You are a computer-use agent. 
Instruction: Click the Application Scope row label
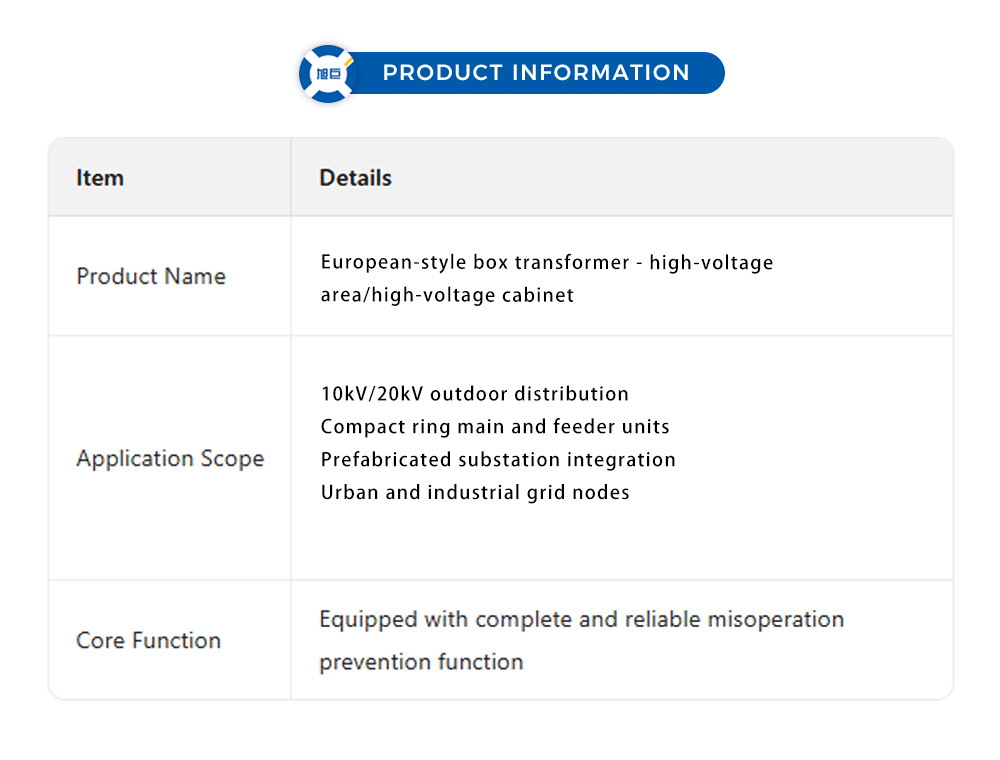170,459
